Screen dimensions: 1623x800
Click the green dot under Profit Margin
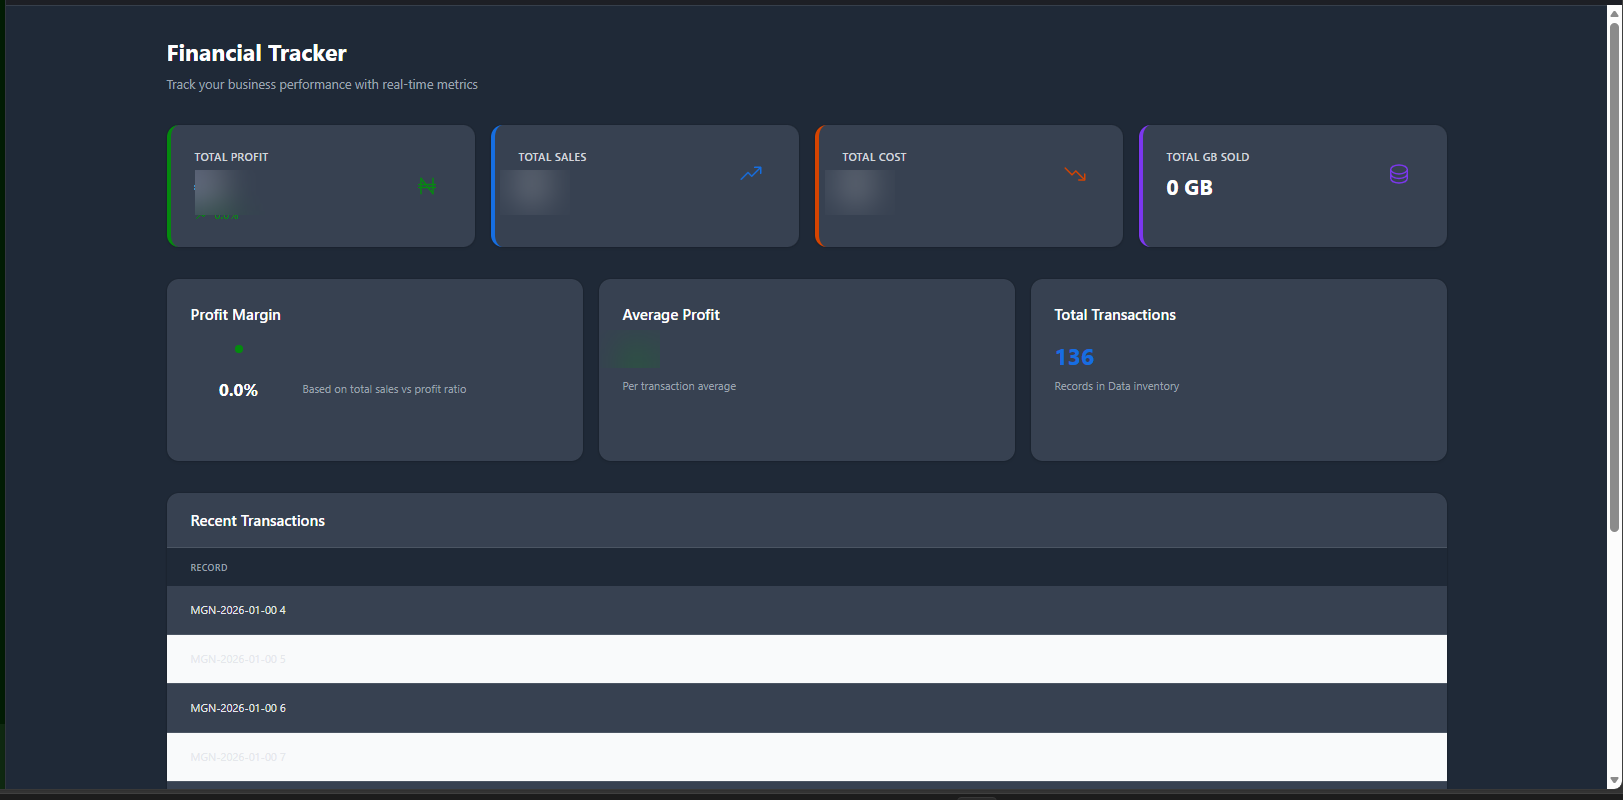click(x=239, y=349)
